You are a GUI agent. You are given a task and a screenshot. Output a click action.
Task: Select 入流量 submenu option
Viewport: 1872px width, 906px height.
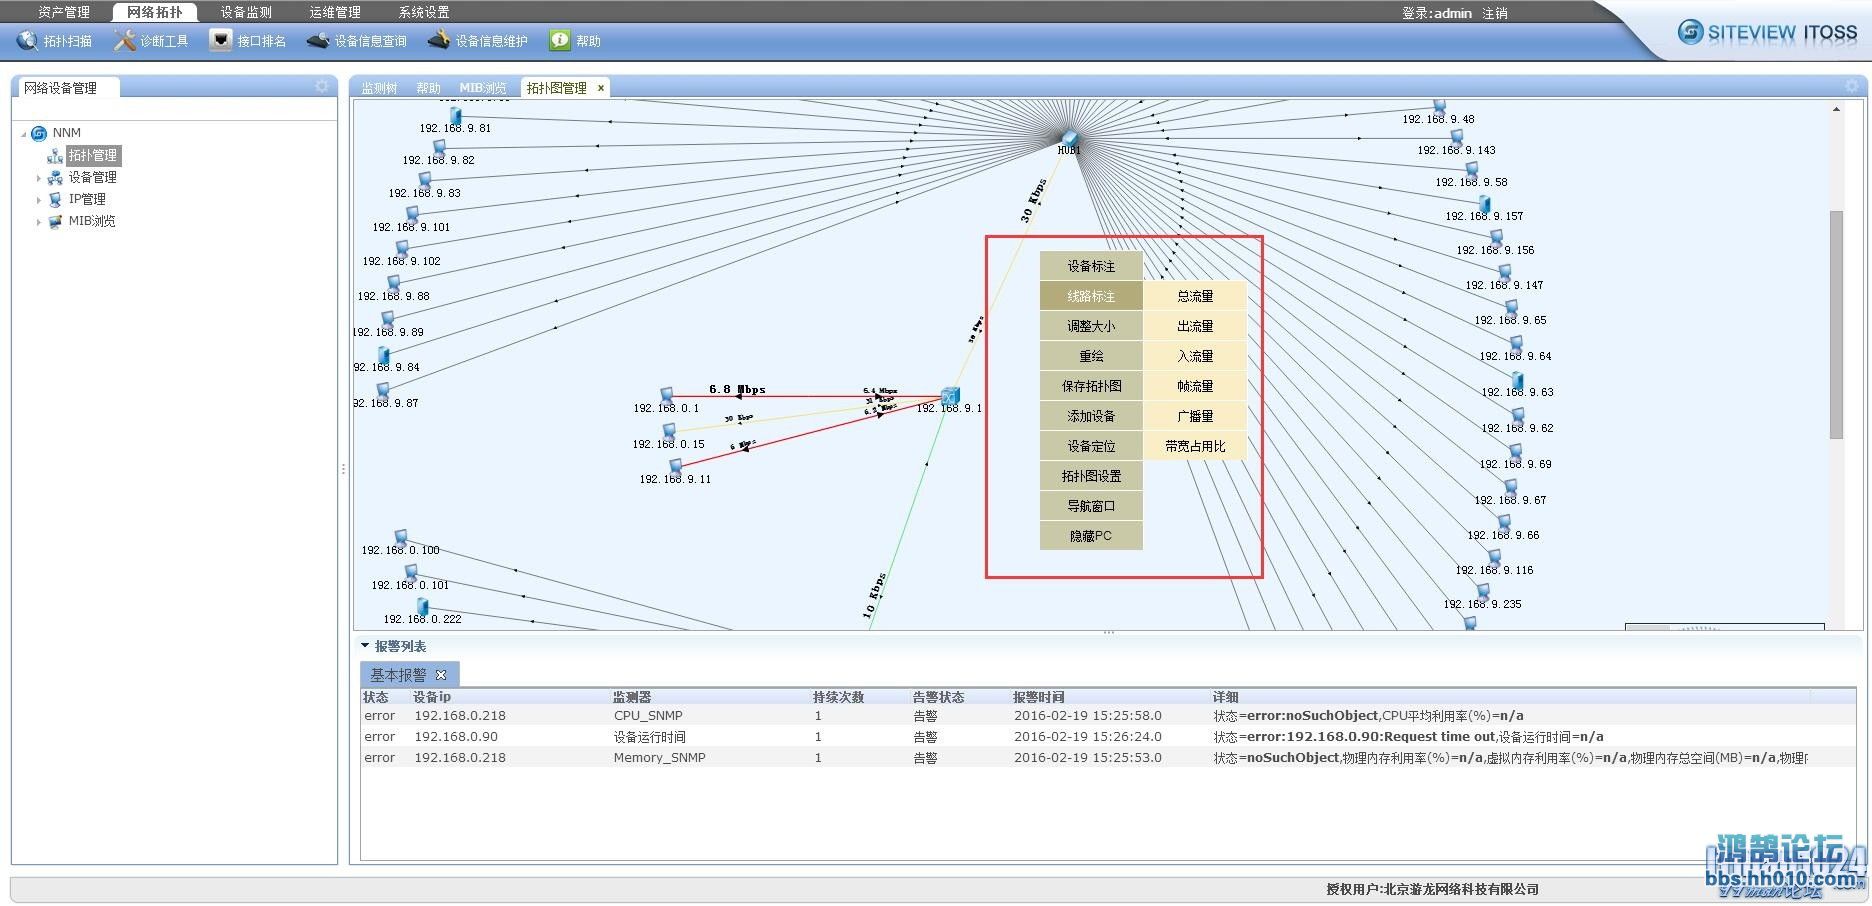point(1195,356)
